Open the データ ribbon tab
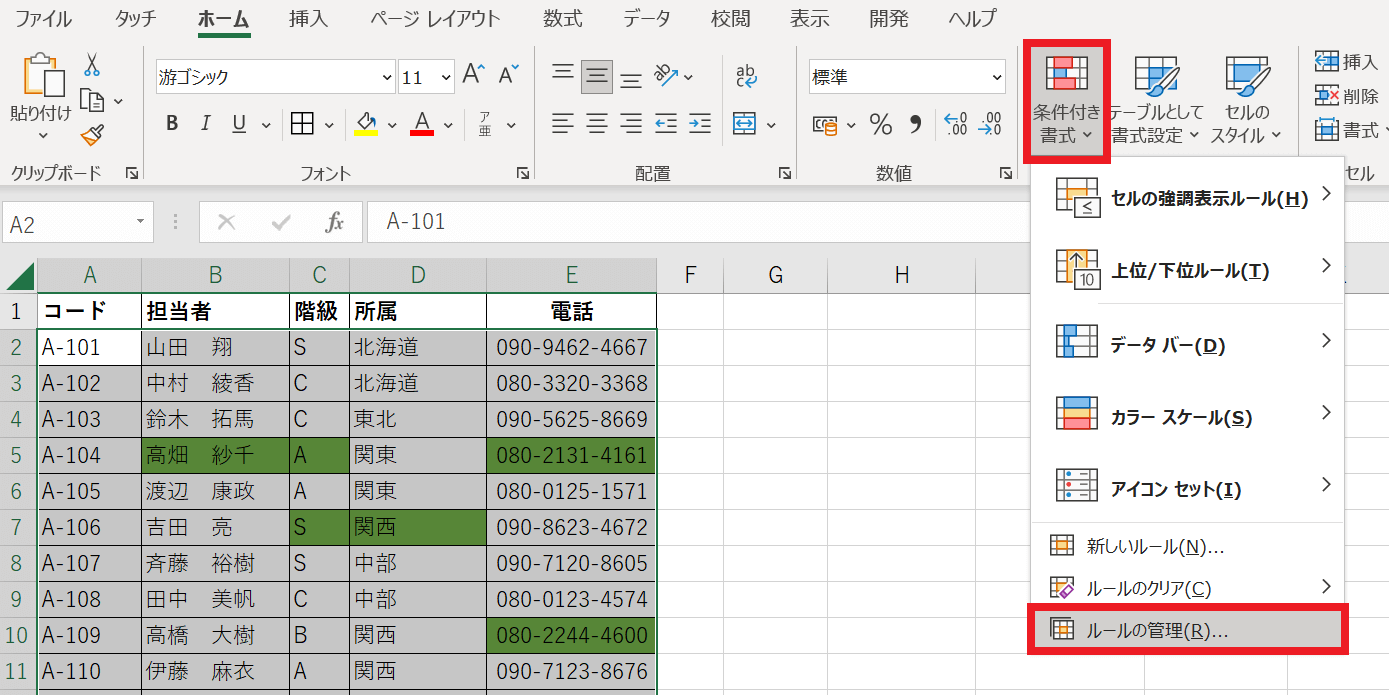The height and width of the screenshot is (695, 1389). [x=647, y=18]
